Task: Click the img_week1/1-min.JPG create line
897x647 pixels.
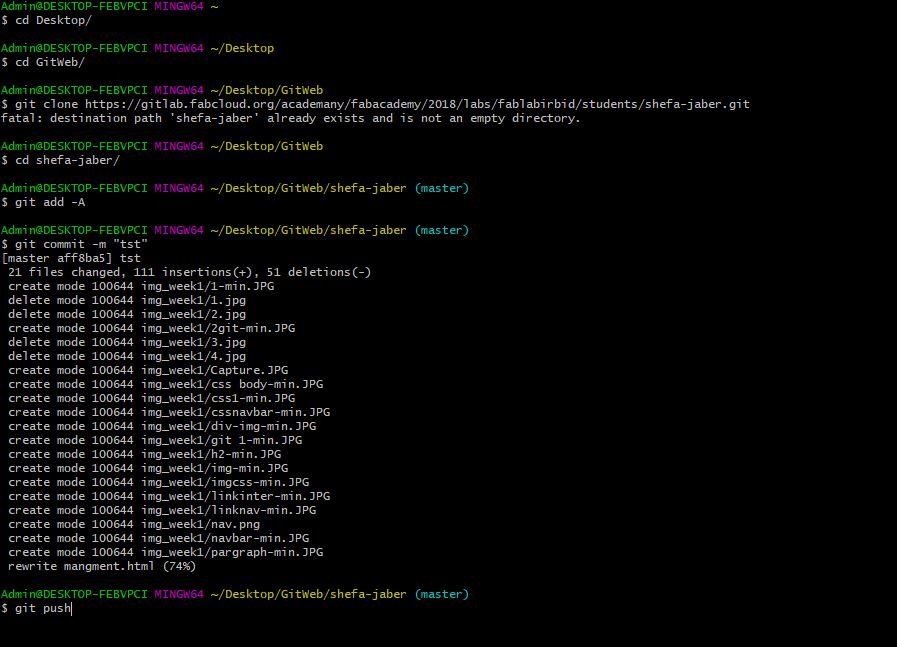Action: click(141, 286)
